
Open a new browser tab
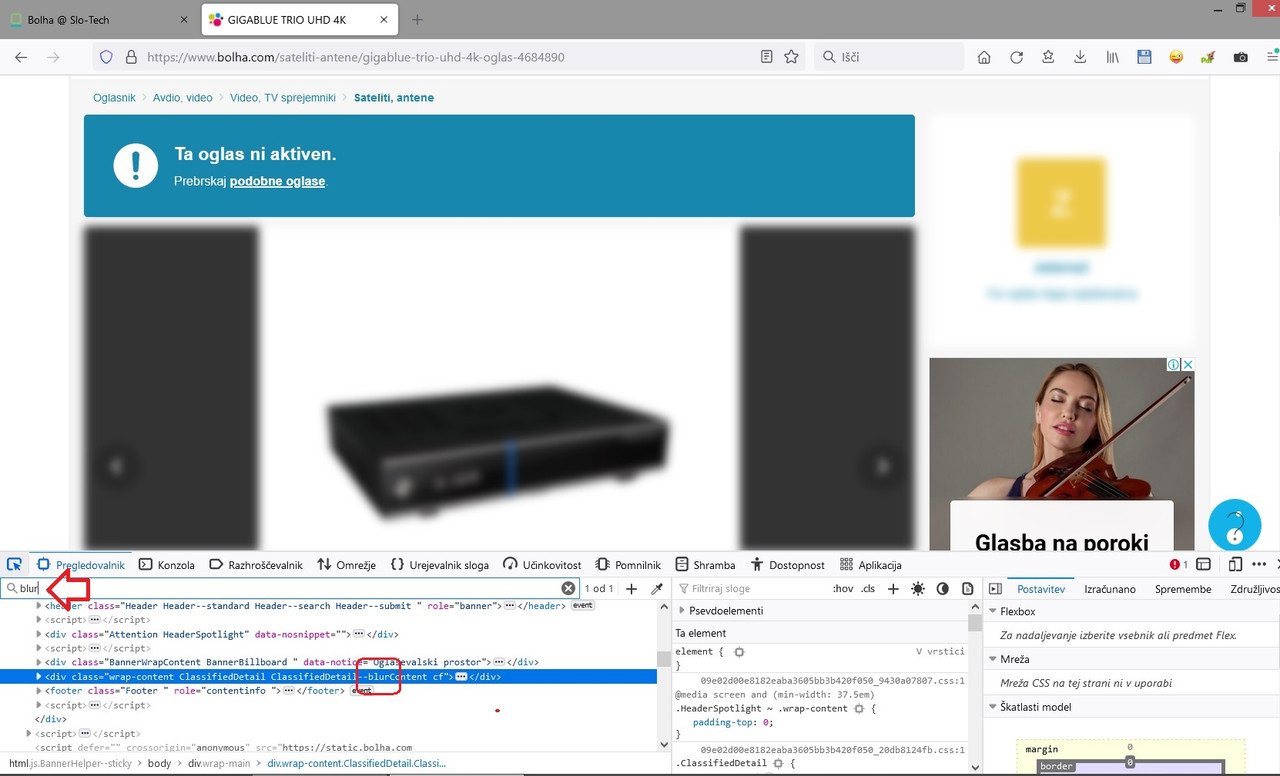(417, 20)
